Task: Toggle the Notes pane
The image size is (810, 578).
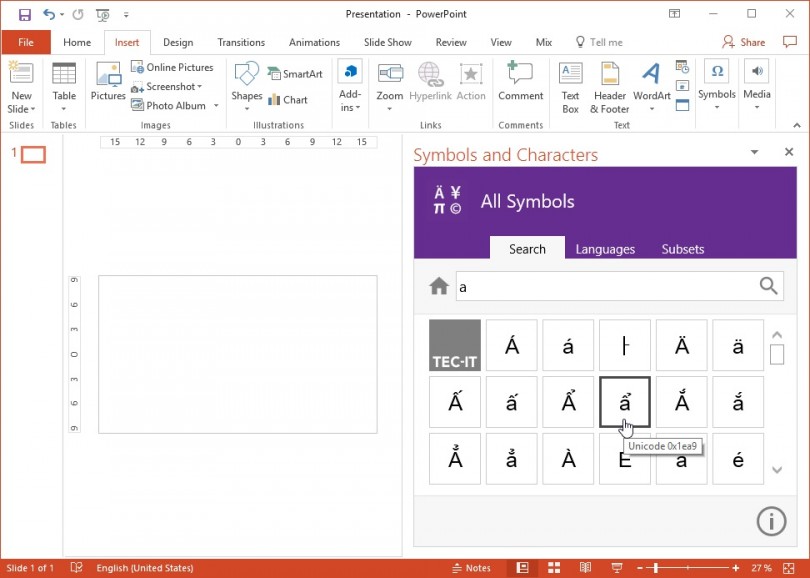Action: coord(478,567)
